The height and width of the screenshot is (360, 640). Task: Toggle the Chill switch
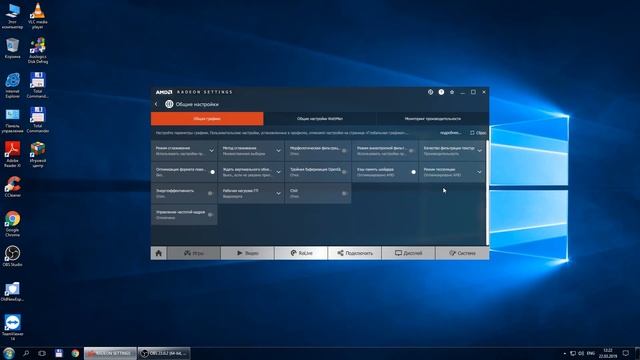click(x=344, y=193)
